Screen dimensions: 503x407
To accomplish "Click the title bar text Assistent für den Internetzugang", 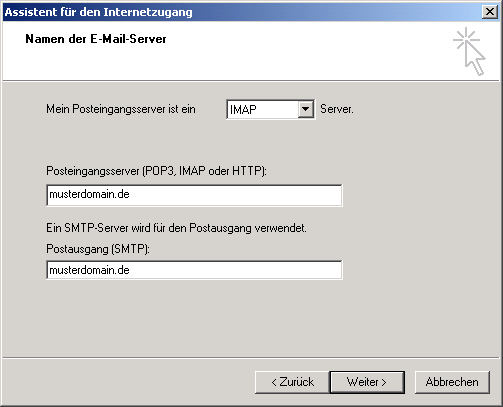I will [99, 12].
